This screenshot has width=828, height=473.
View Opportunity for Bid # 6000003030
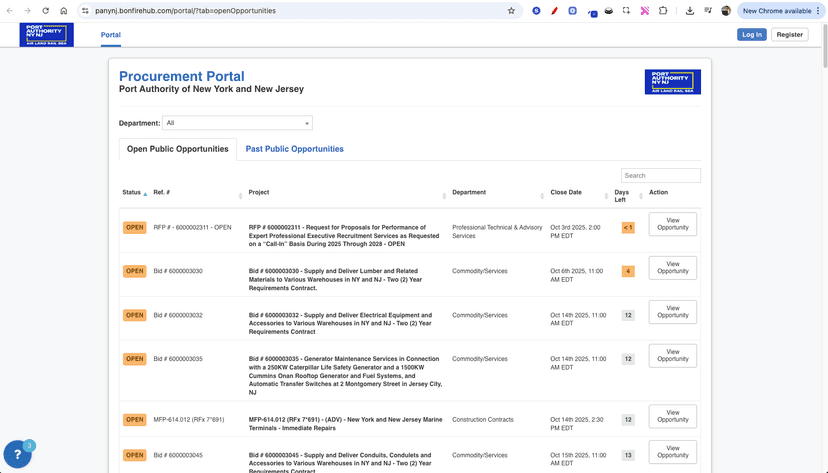click(x=672, y=267)
